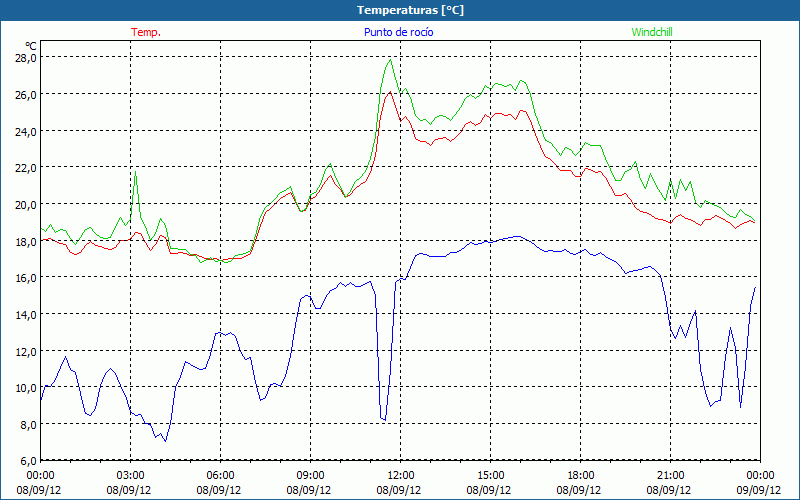Click the 6,0 y-axis value
The height and width of the screenshot is (500, 800).
point(28,461)
